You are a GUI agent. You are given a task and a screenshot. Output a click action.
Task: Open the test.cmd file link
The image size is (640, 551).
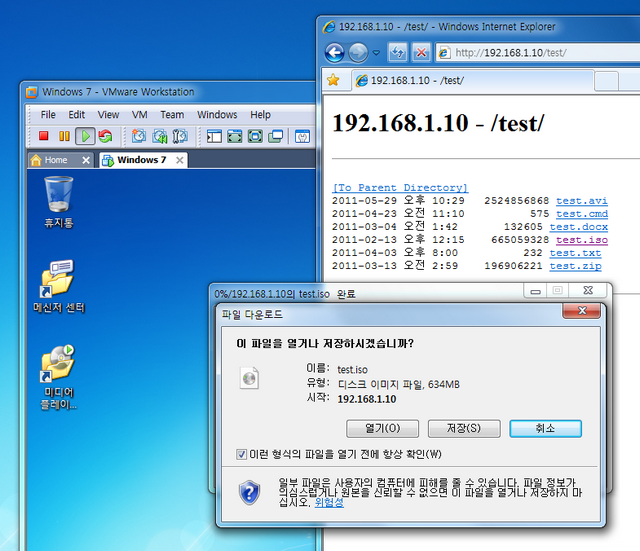pos(582,214)
